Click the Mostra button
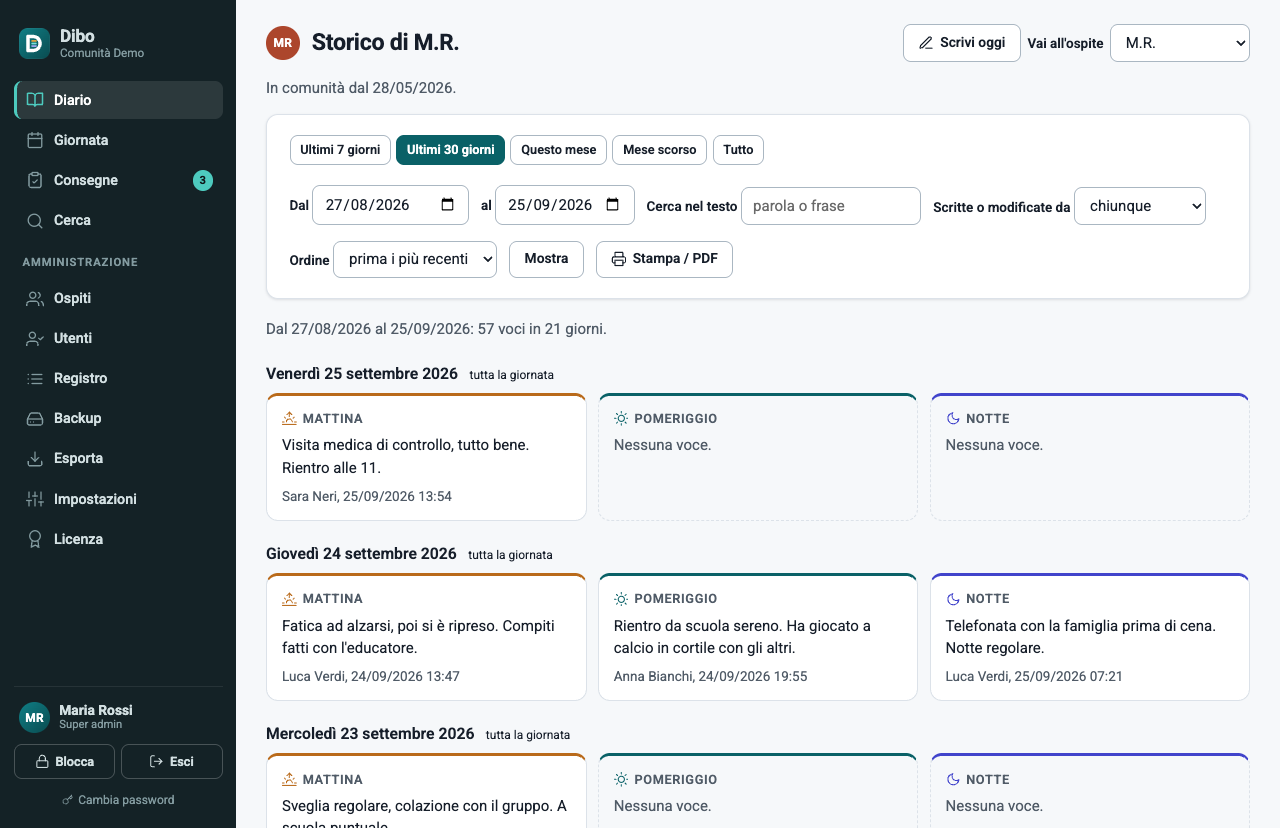The width and height of the screenshot is (1280, 828). 546,259
